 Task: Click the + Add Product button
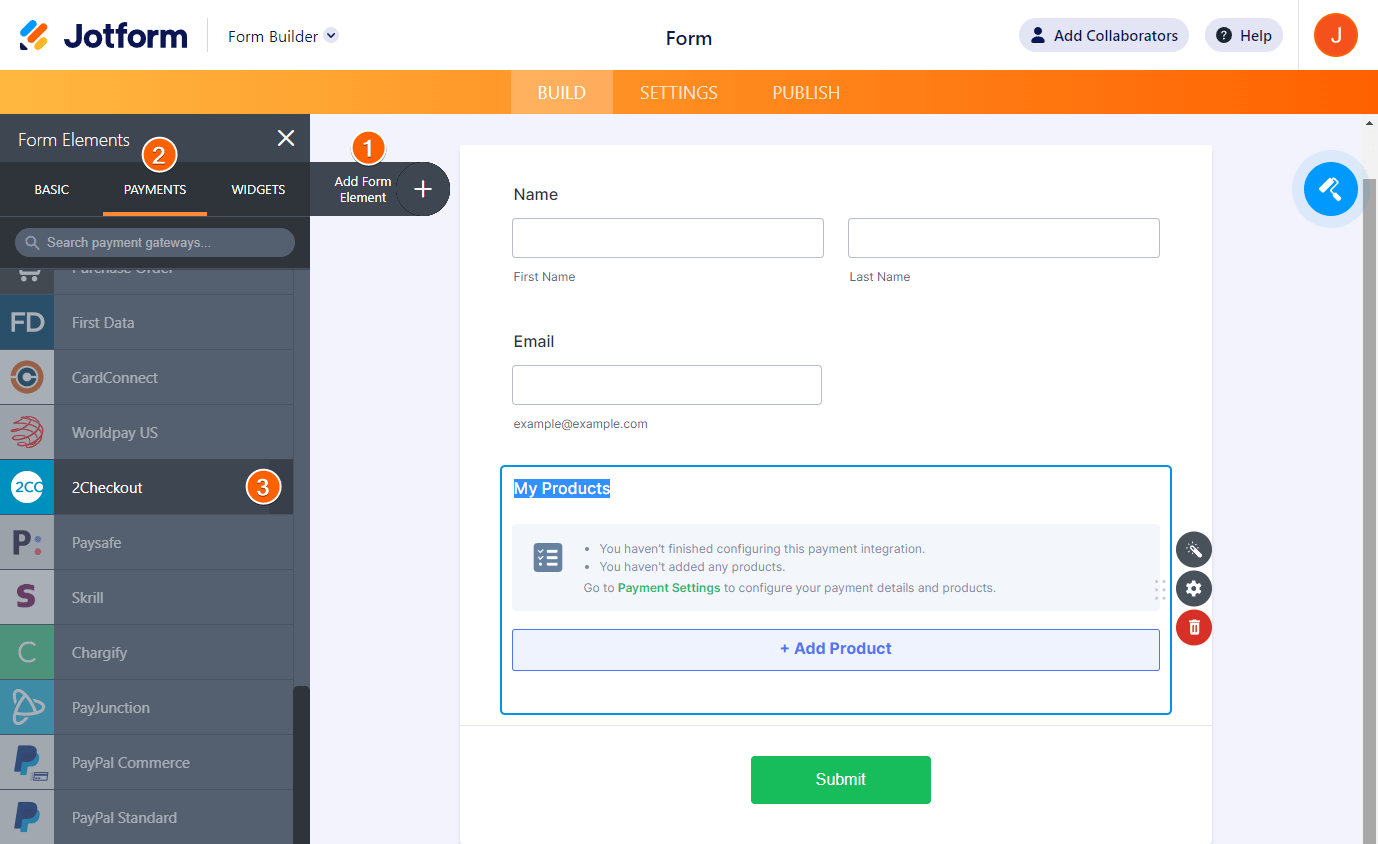pyautogui.click(x=836, y=649)
